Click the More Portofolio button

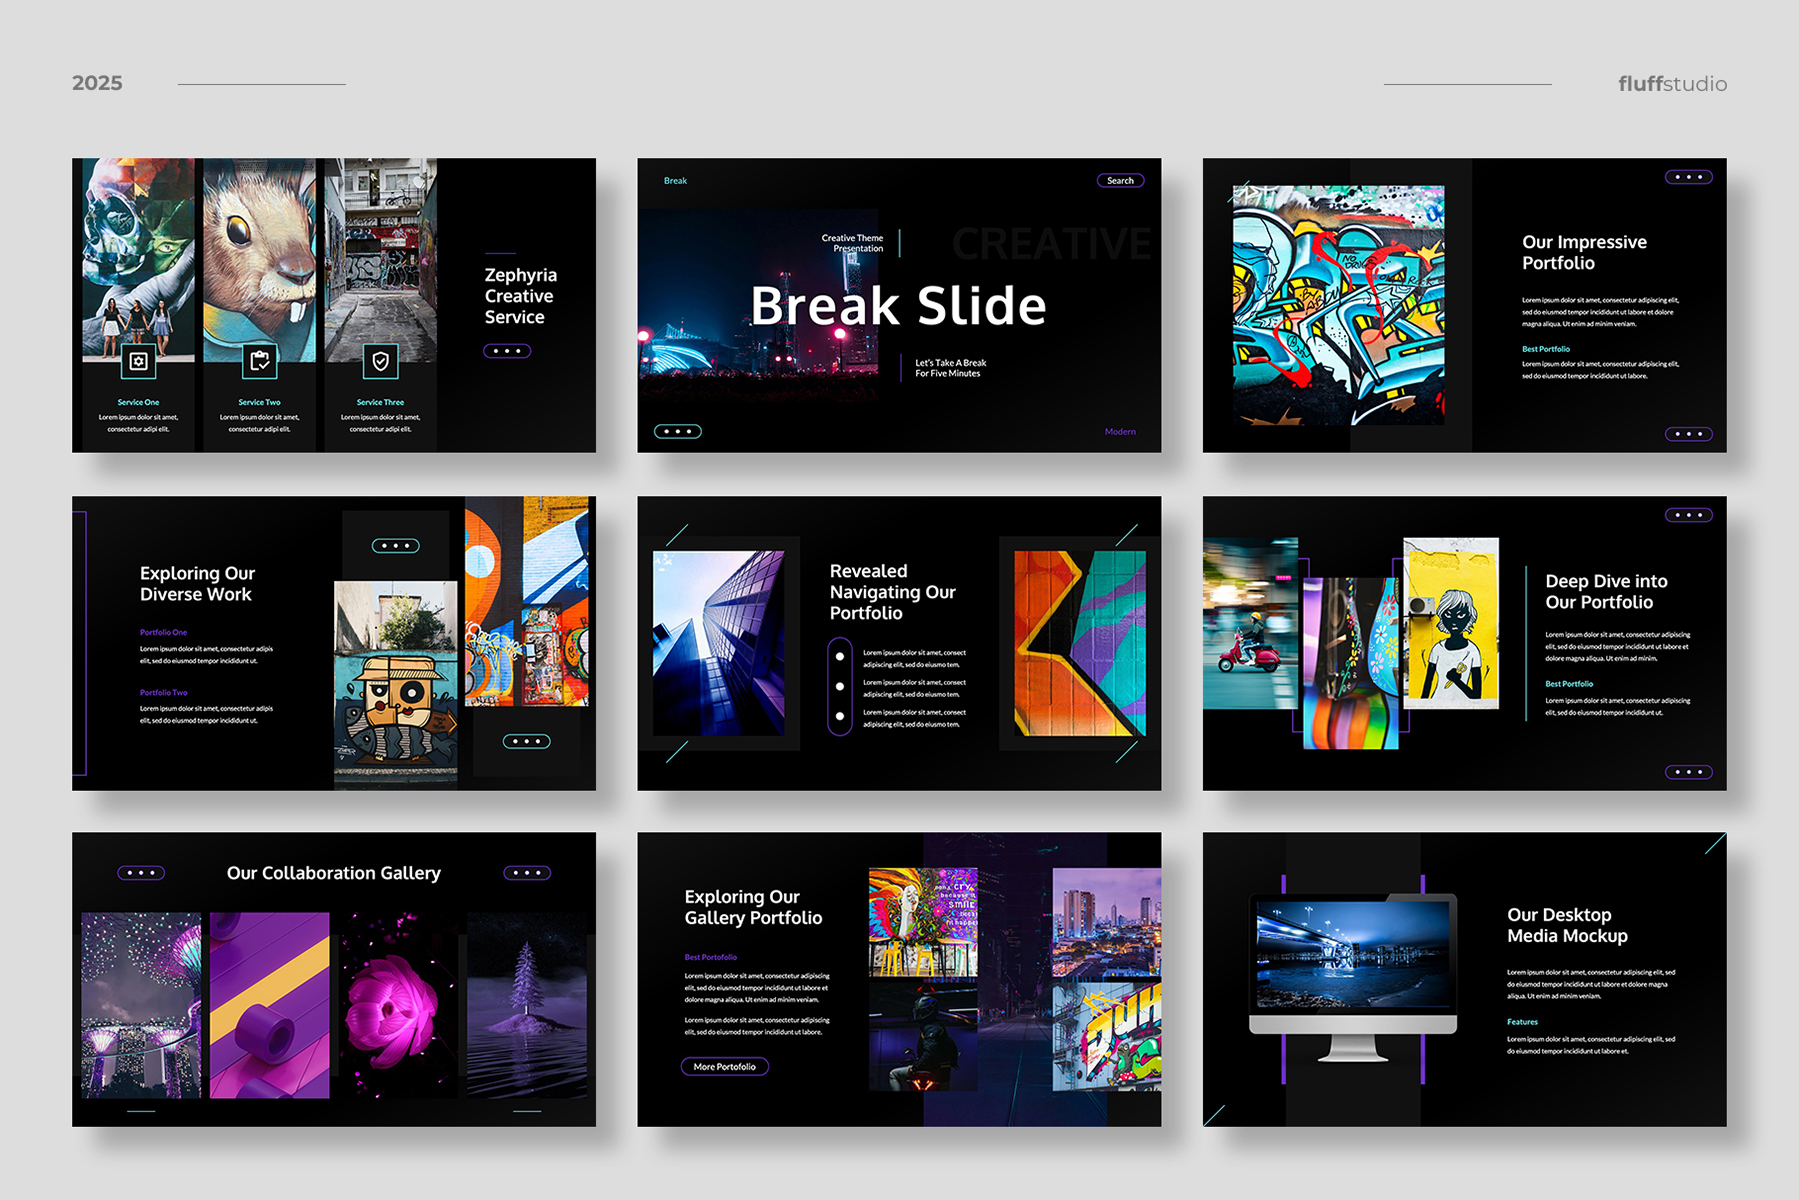click(x=725, y=1067)
